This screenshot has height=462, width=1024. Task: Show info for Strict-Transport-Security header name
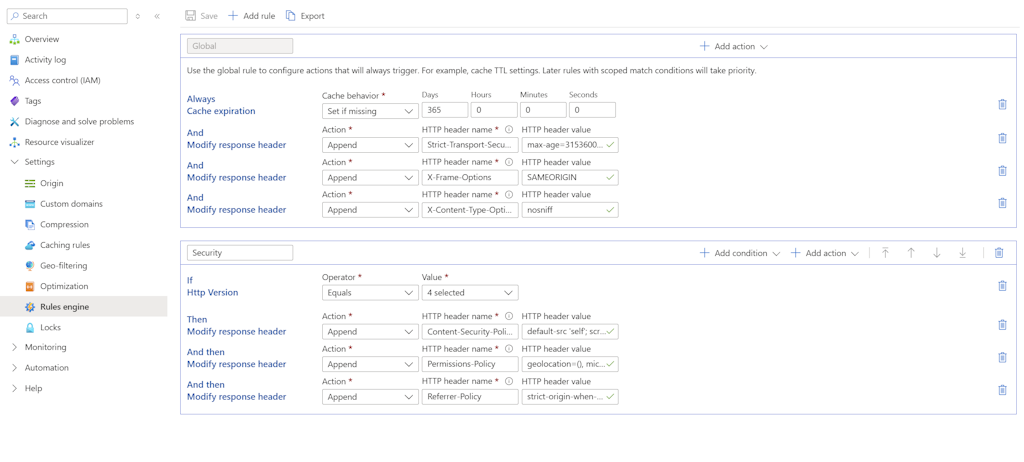pyautogui.click(x=509, y=130)
